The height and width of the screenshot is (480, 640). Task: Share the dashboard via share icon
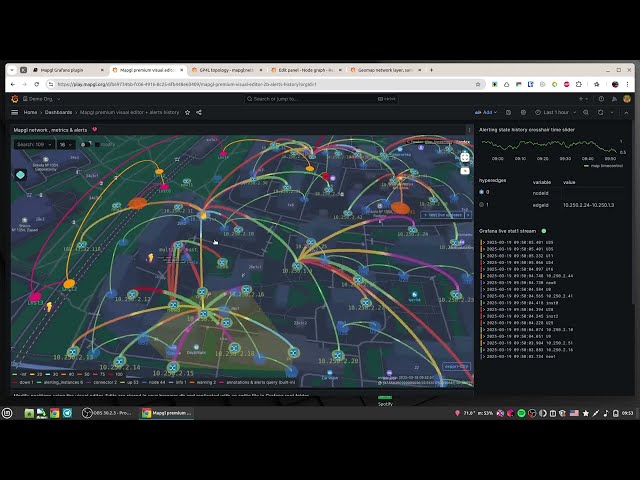pos(199,112)
